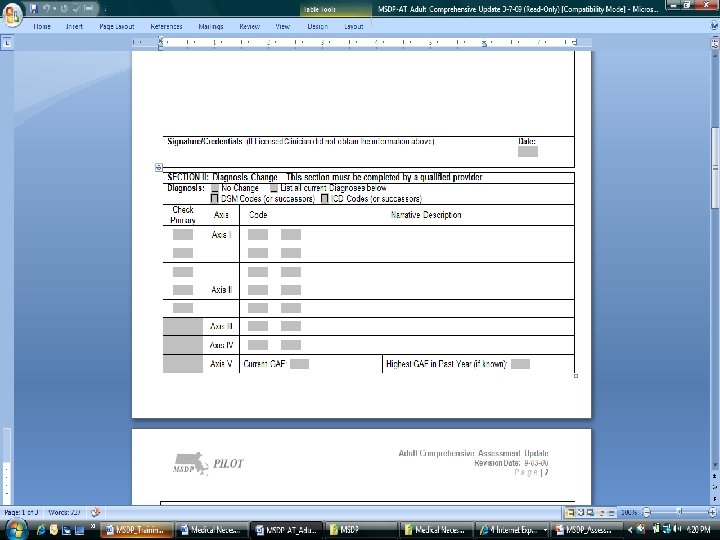Click the vertical scrollbar thumb
The image size is (720, 540).
pos(715,167)
